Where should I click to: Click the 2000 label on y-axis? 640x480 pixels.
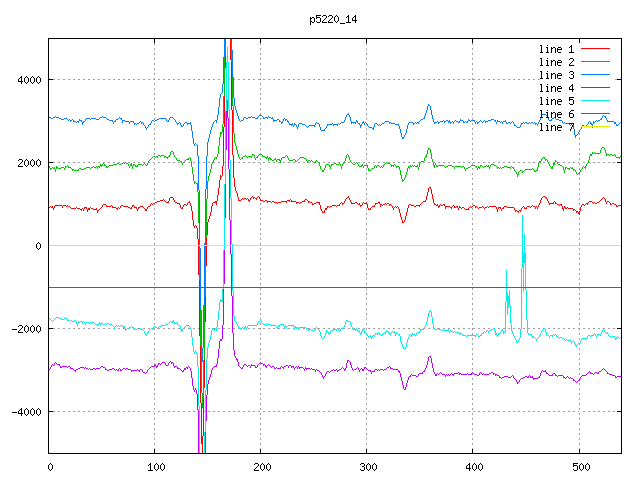[x=28, y=163]
